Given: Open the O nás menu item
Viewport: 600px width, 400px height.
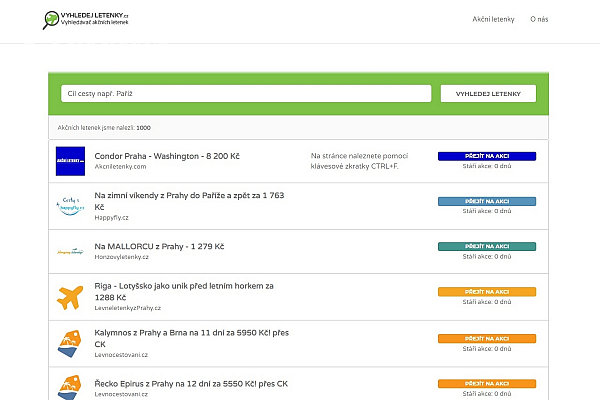Looking at the screenshot, I should [539, 19].
